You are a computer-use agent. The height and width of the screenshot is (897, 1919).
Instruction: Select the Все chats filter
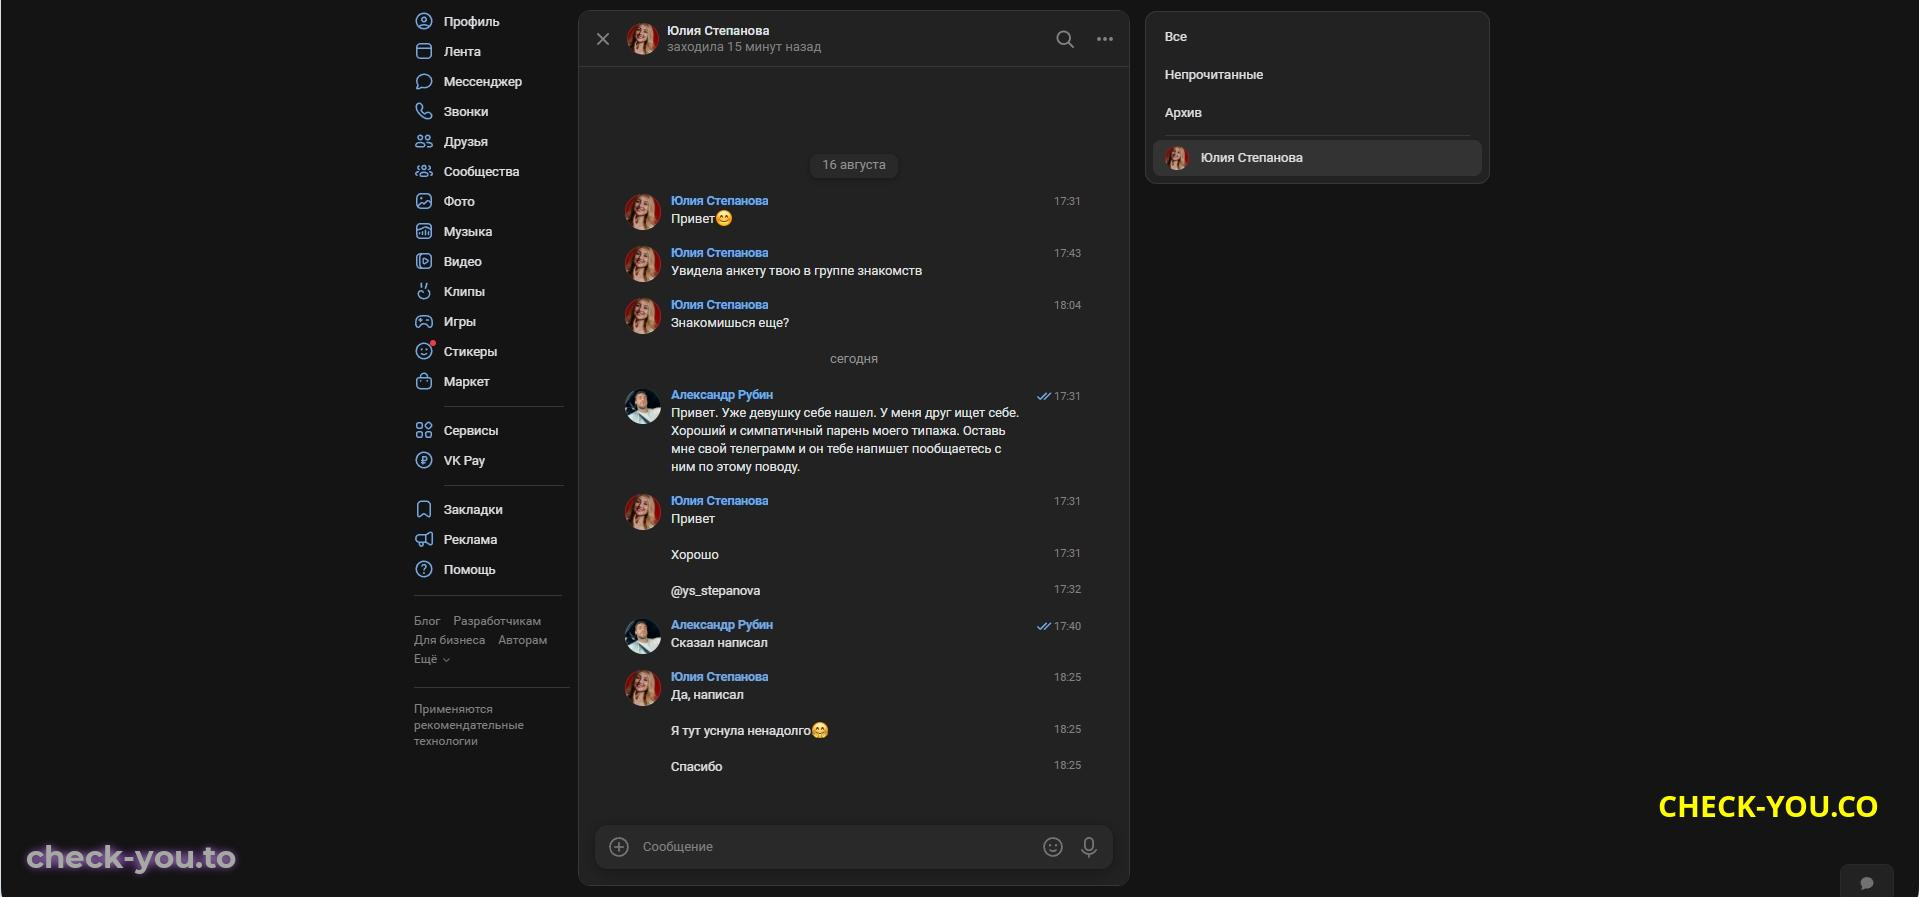(1176, 37)
